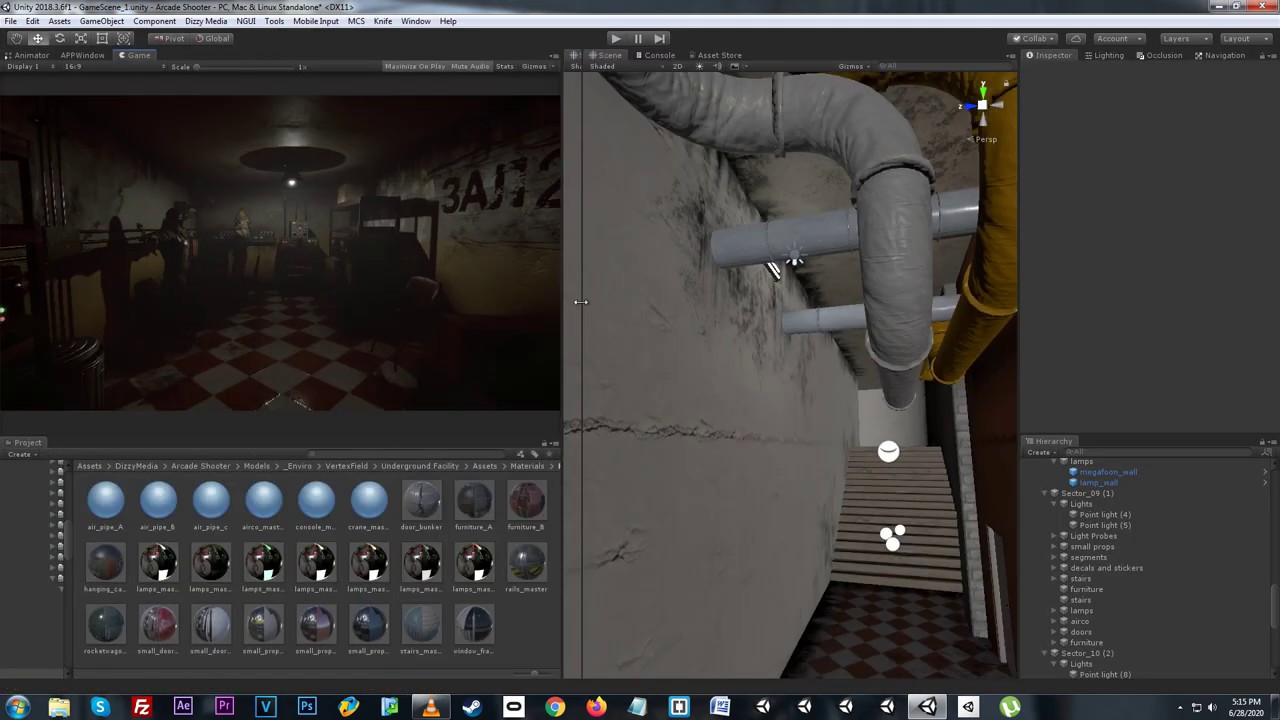The height and width of the screenshot is (720, 1280).
Task: Click the Pause button
Action: pyautogui.click(x=637, y=38)
